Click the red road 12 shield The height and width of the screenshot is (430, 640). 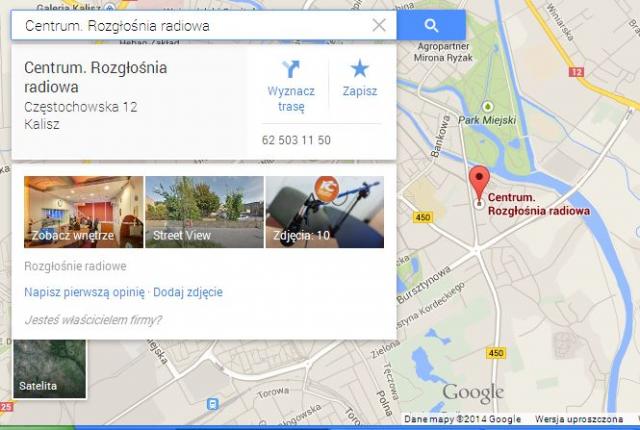(x=576, y=72)
